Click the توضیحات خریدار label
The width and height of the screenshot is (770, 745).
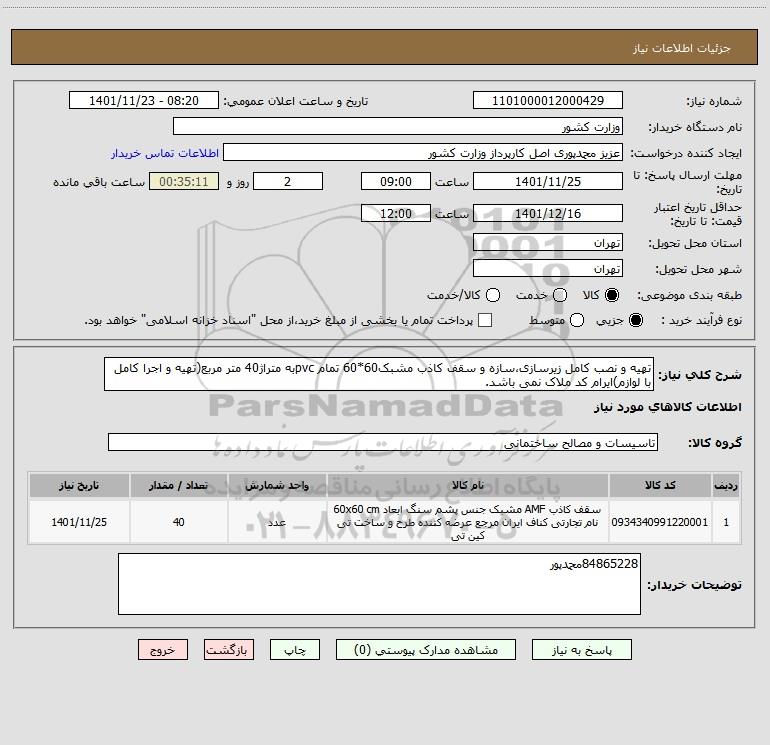tap(694, 584)
